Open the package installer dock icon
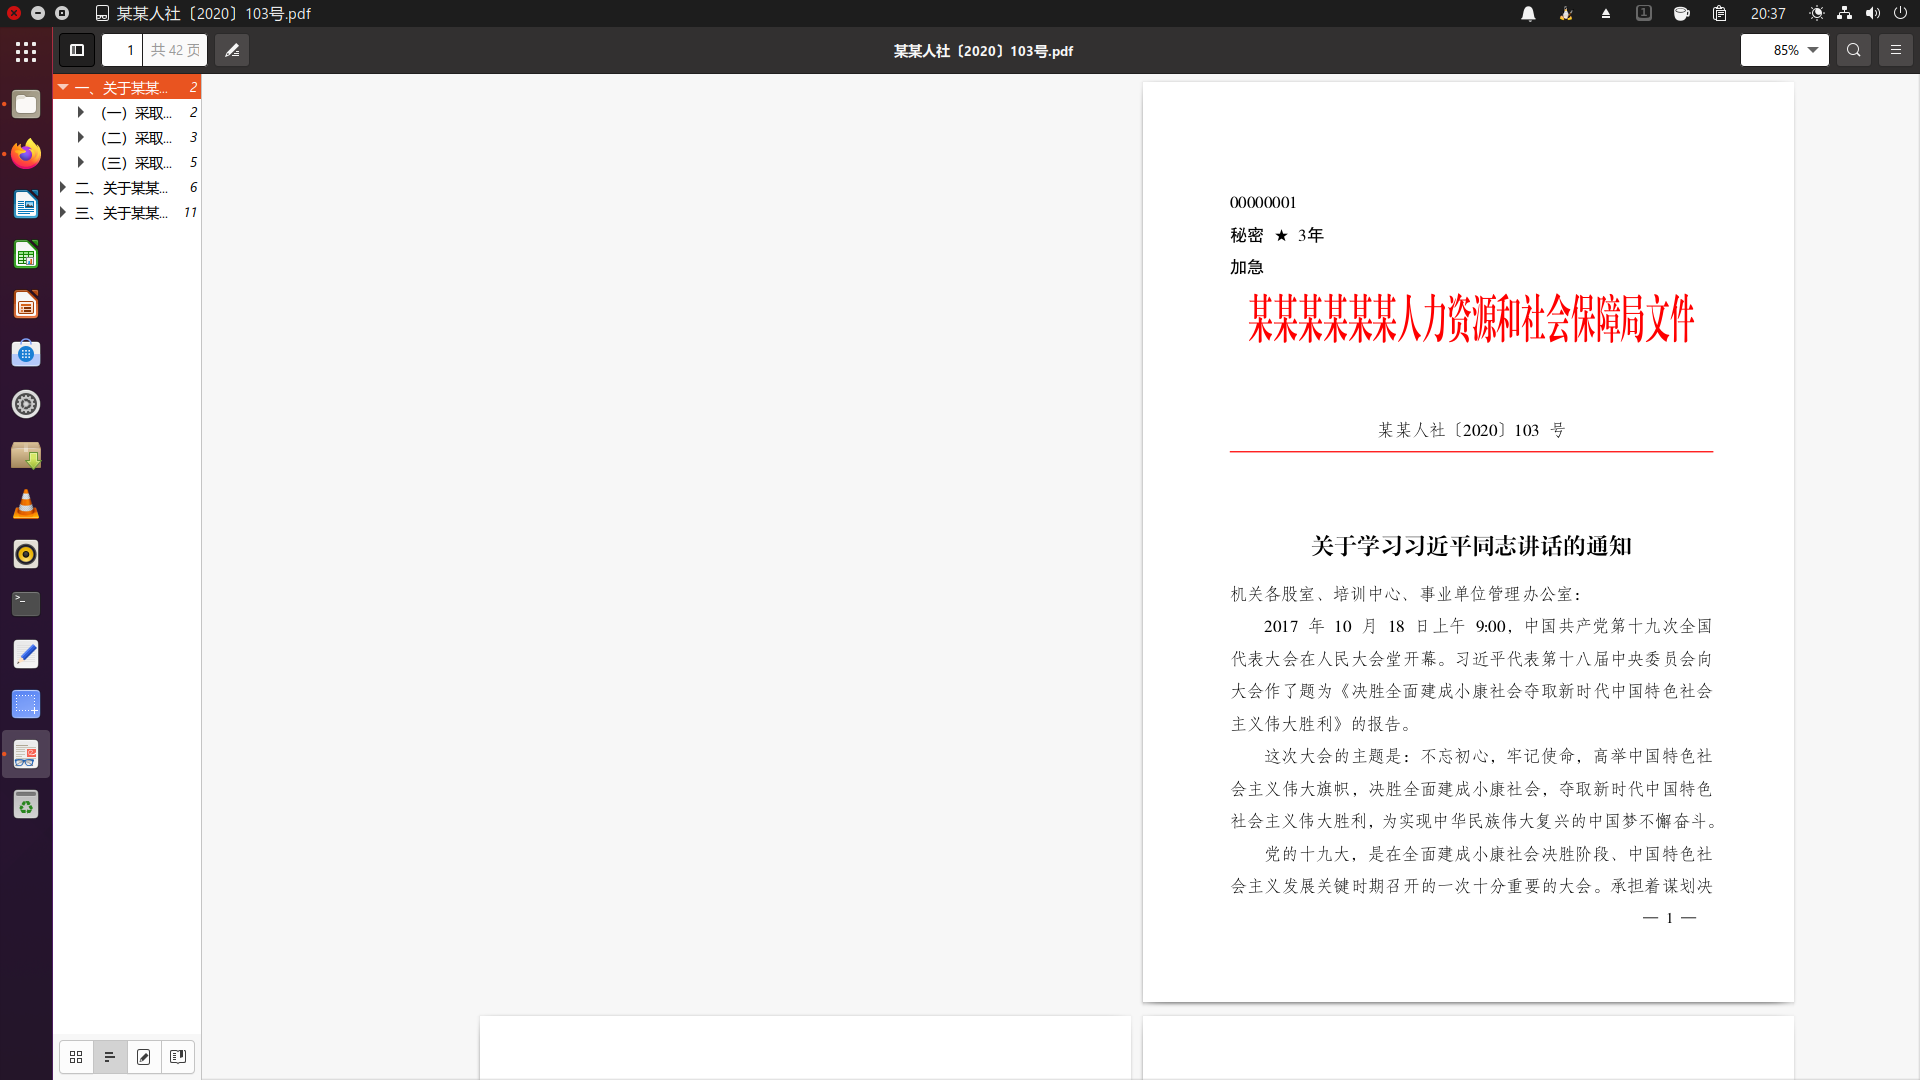 pyautogui.click(x=26, y=454)
